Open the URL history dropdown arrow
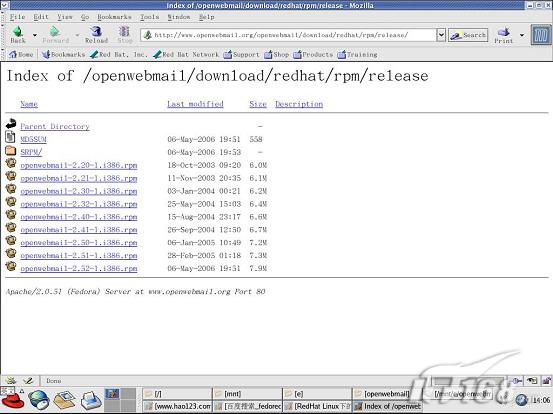This screenshot has height=414, width=553. (x=441, y=35)
